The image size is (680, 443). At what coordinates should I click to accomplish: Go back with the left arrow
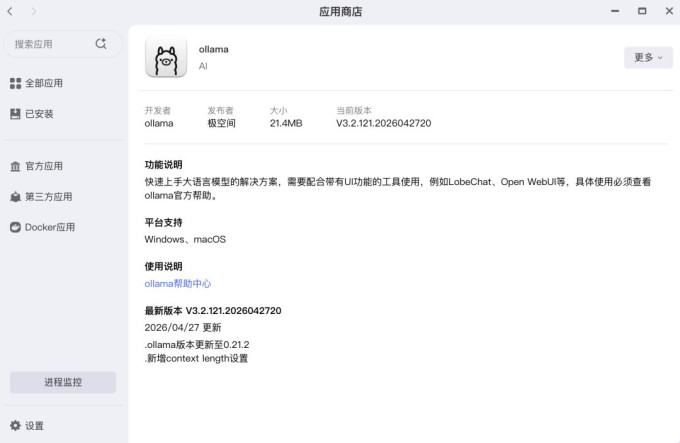10,11
